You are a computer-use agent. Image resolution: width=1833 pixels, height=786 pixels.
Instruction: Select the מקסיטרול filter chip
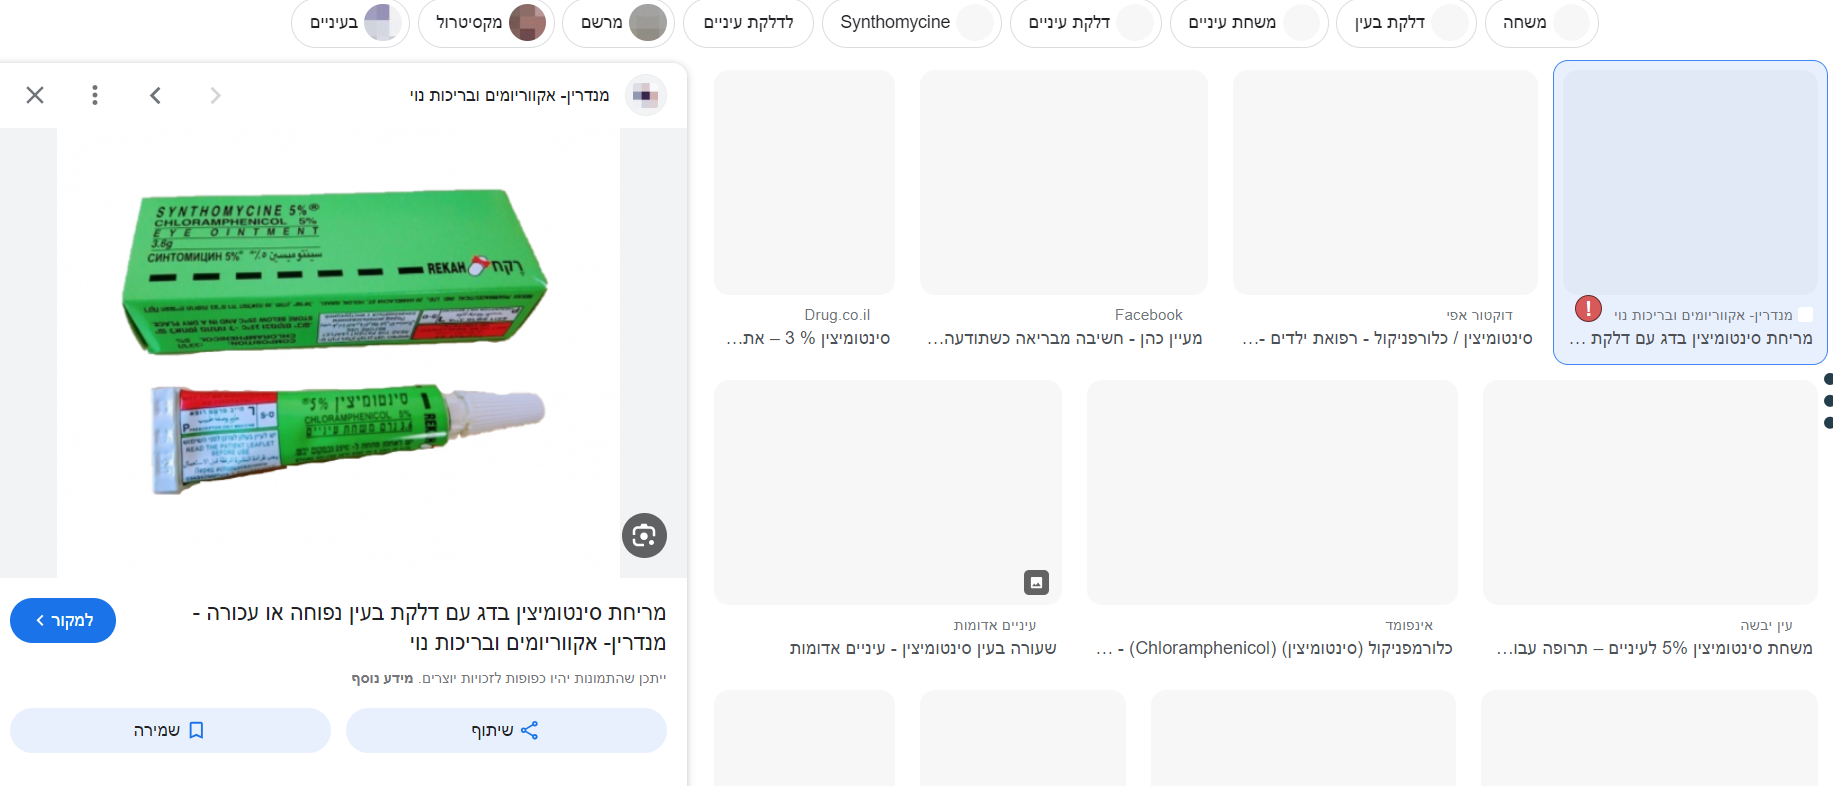tap(486, 22)
